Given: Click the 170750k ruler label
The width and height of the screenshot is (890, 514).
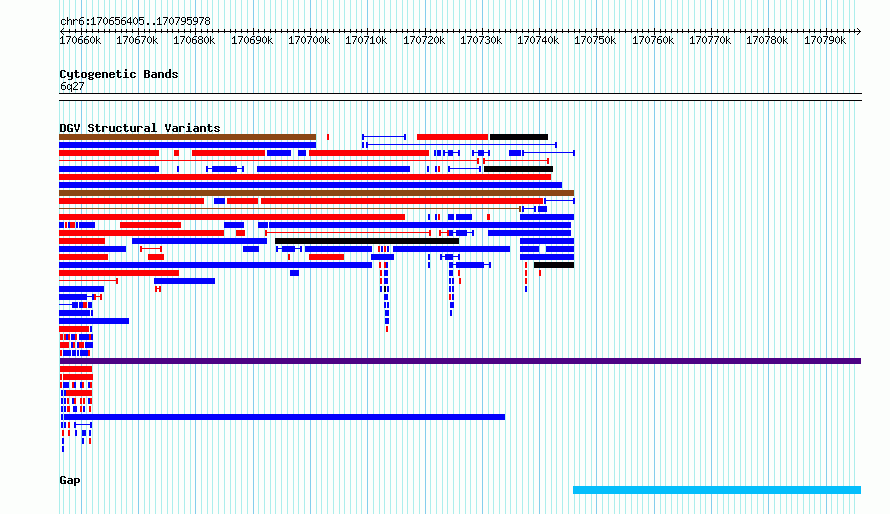Looking at the screenshot, I should tap(595, 41).
